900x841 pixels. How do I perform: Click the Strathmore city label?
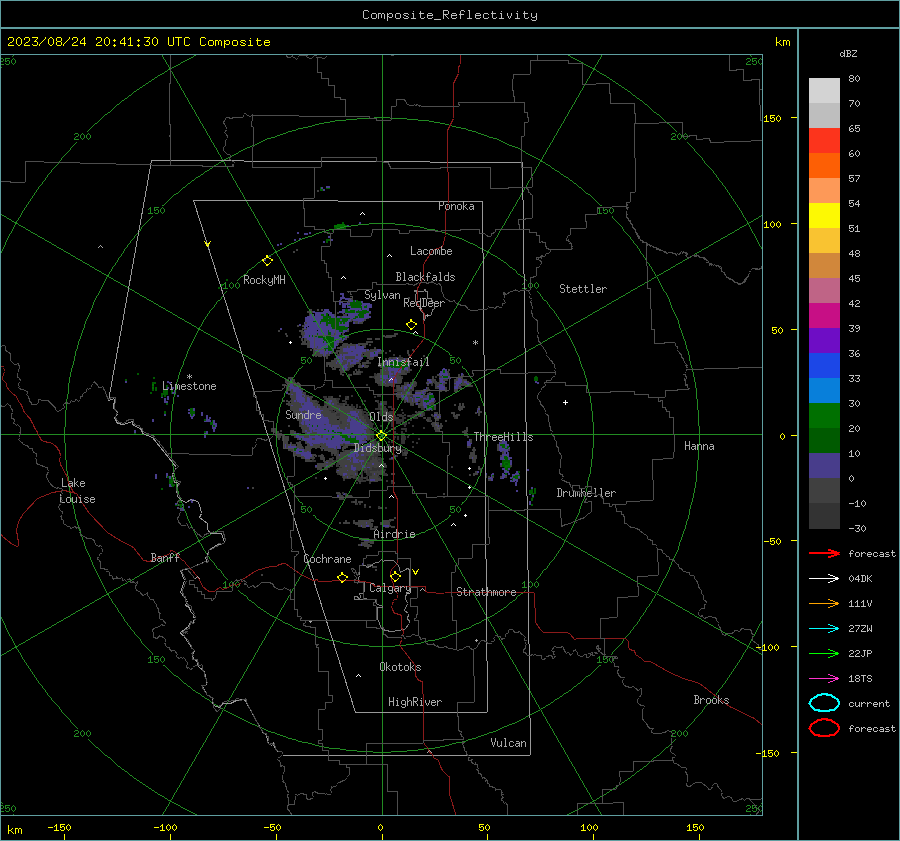[486, 592]
